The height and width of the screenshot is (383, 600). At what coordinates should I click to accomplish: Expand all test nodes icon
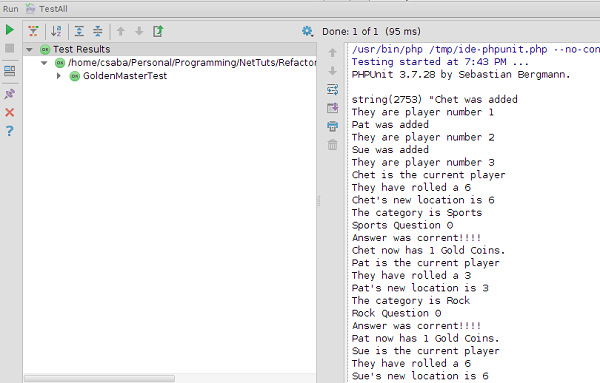click(x=79, y=31)
